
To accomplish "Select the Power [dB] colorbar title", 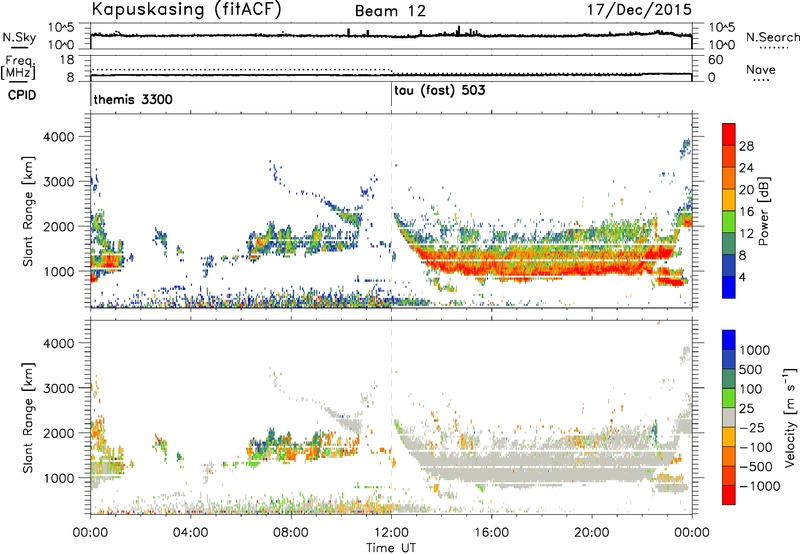I will [x=764, y=211].
